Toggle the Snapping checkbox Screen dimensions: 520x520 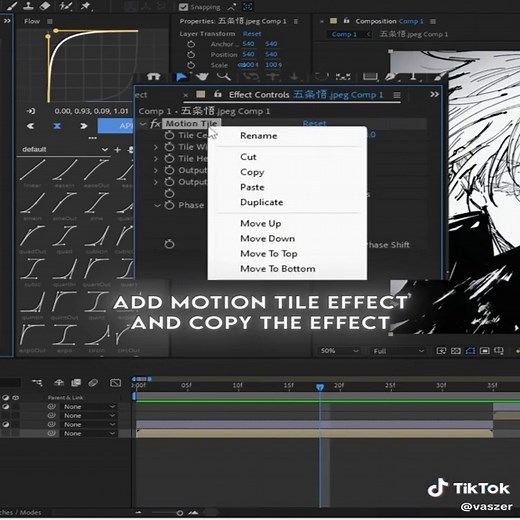coord(183,7)
